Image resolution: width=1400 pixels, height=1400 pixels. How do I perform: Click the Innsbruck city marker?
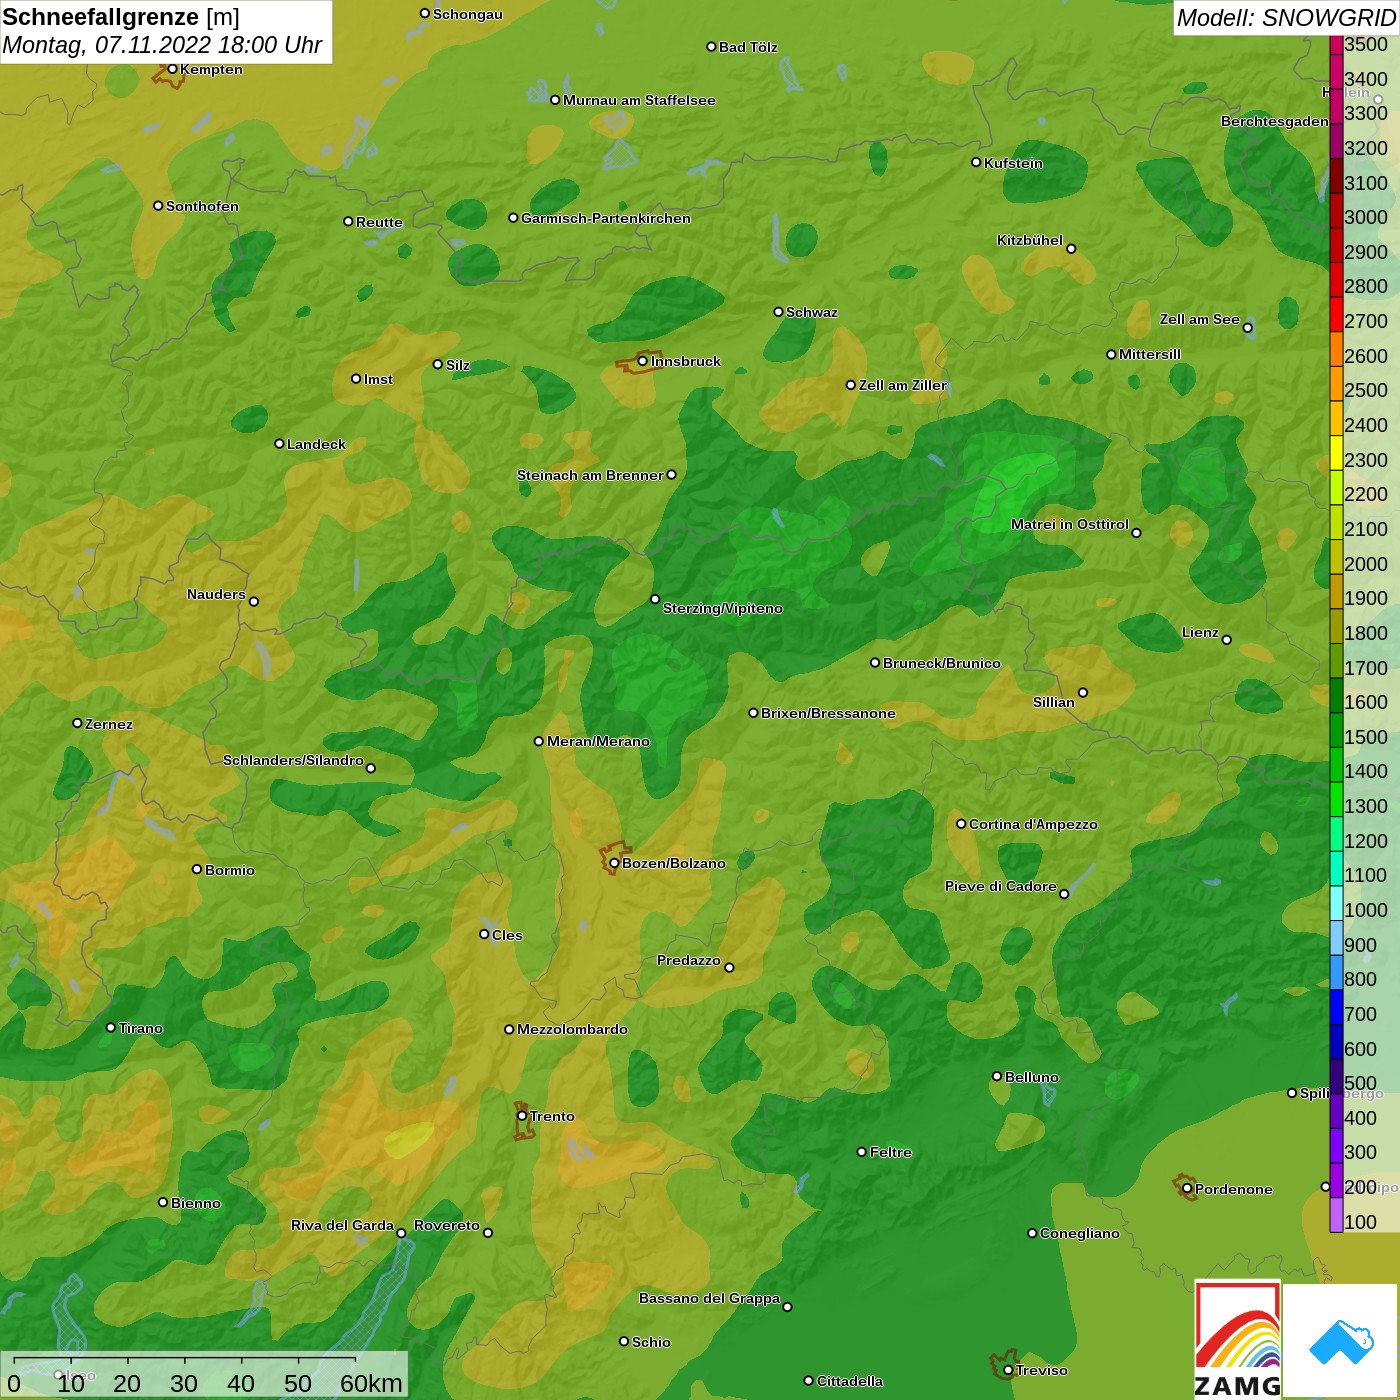click(643, 361)
